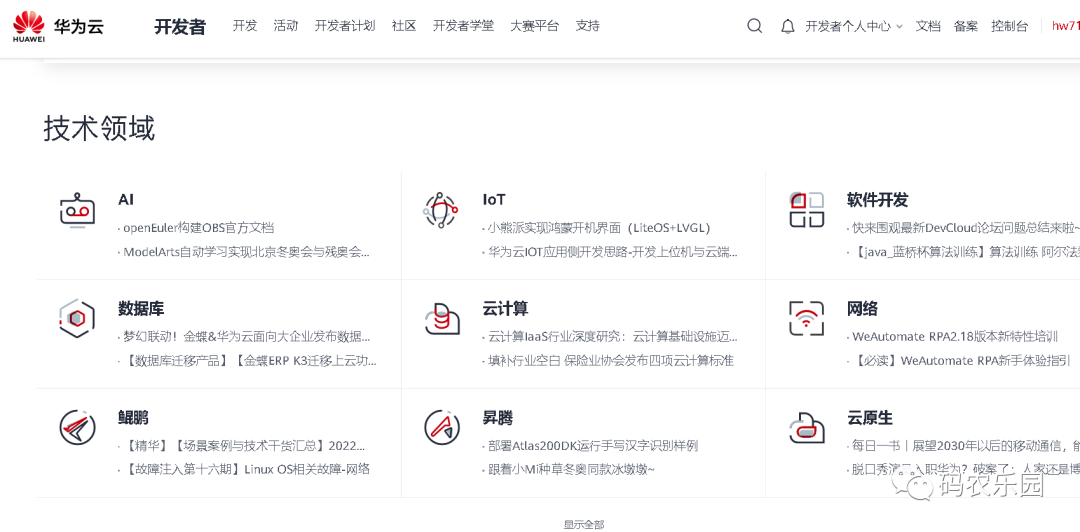Expand the 开发者个人中心 dropdown

tap(854, 27)
